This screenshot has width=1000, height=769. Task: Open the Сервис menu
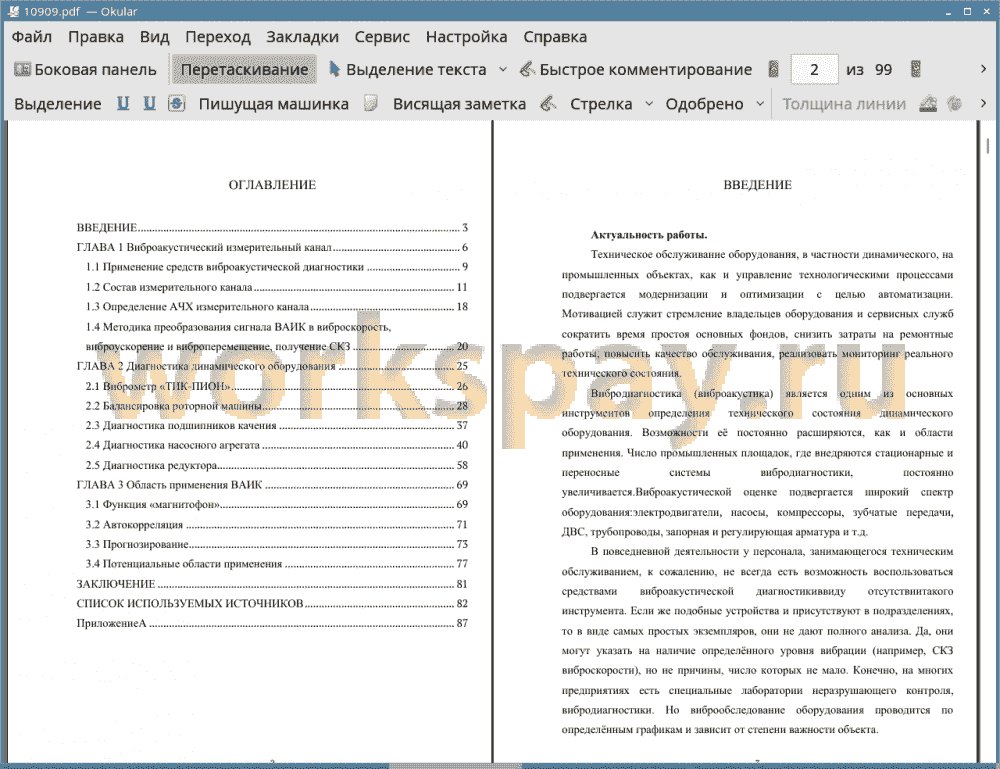pyautogui.click(x=382, y=37)
